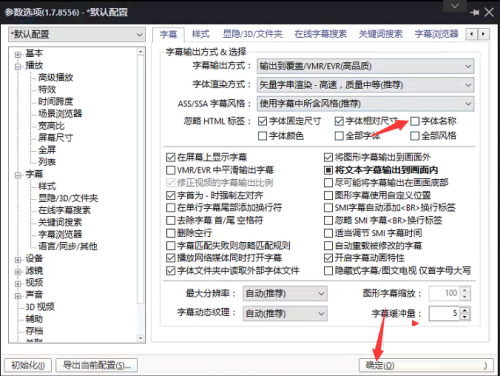This screenshot has width=500, height=376.
Task: Toggle 在屏幕上显示字幕 checkbox
Action: coord(170,157)
